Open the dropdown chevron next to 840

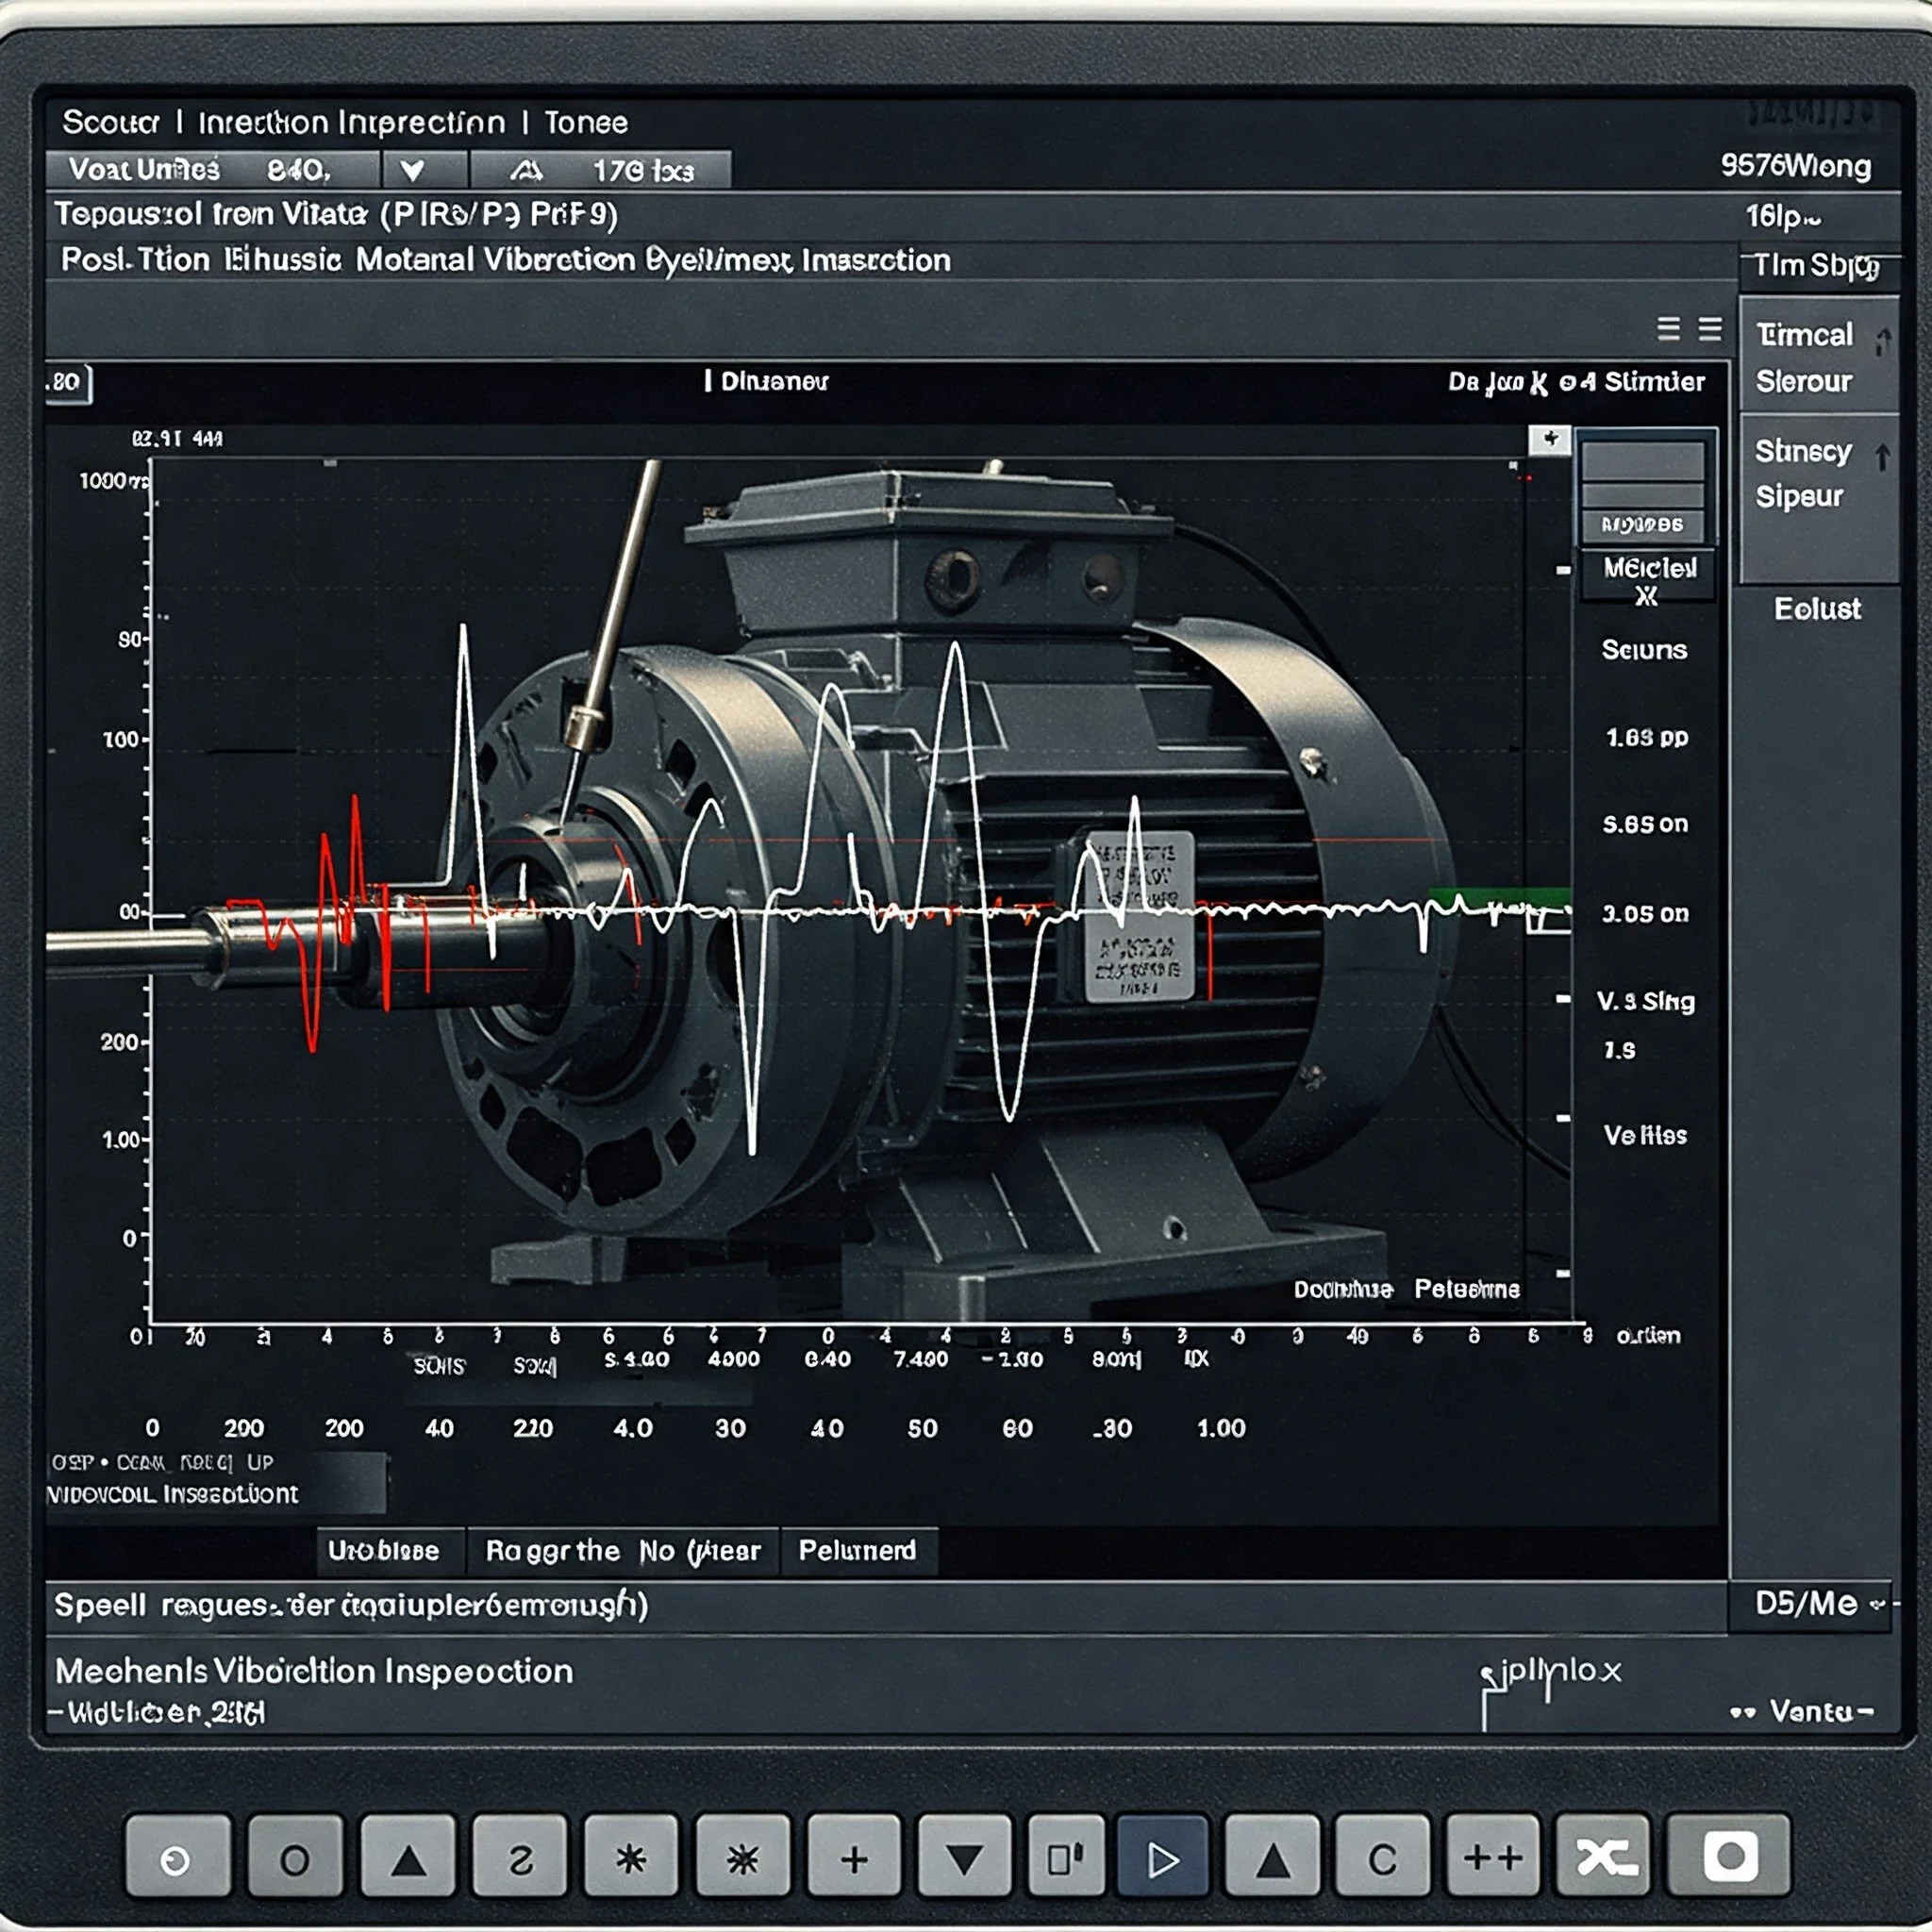click(412, 170)
